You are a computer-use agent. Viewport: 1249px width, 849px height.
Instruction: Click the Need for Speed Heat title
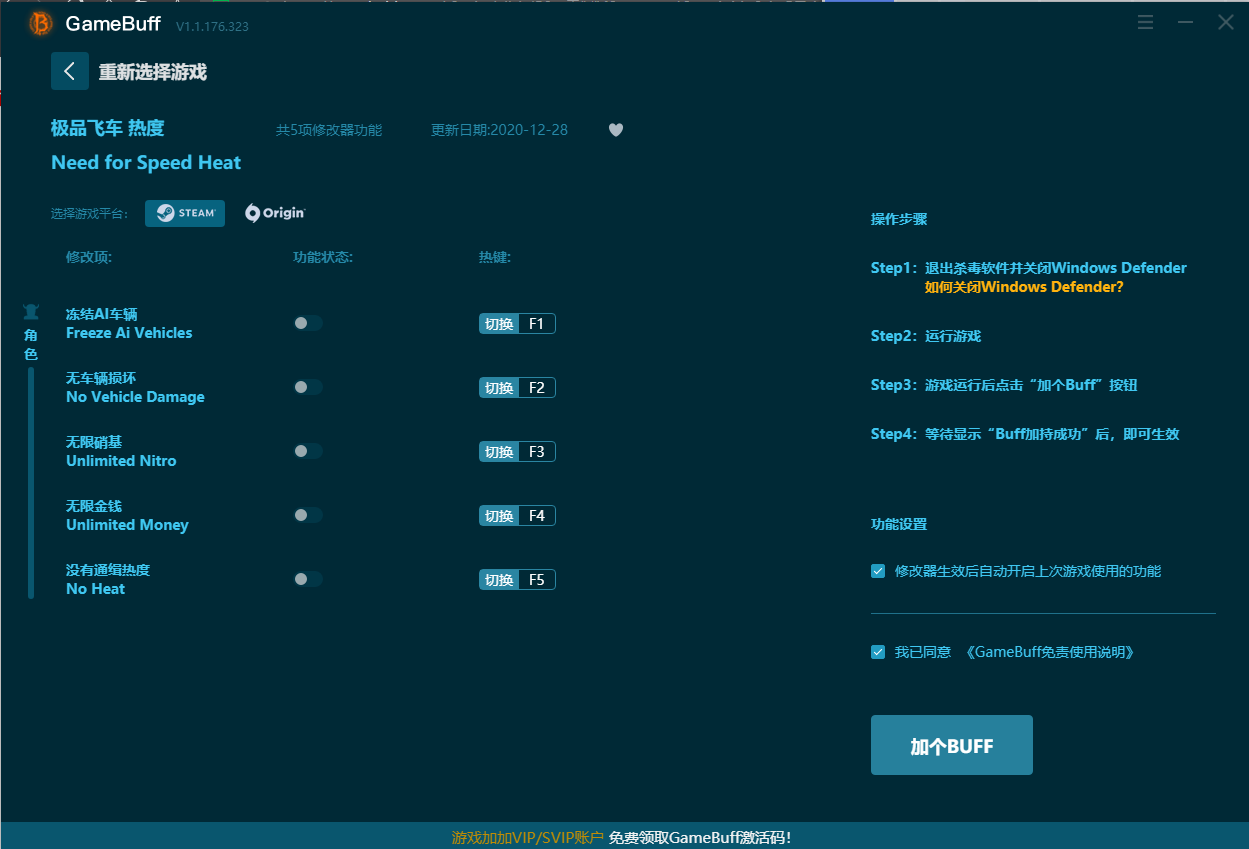146,163
